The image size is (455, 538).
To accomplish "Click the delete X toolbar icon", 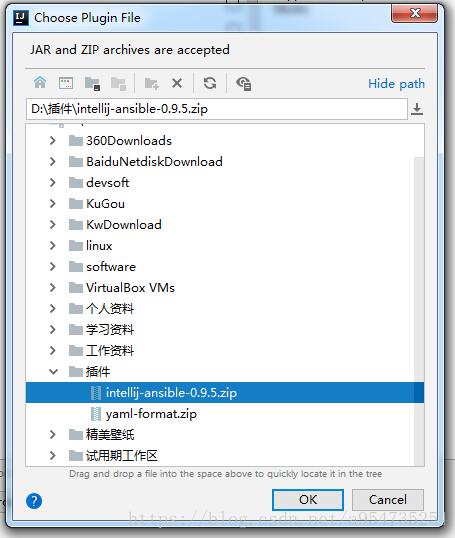I will (177, 83).
